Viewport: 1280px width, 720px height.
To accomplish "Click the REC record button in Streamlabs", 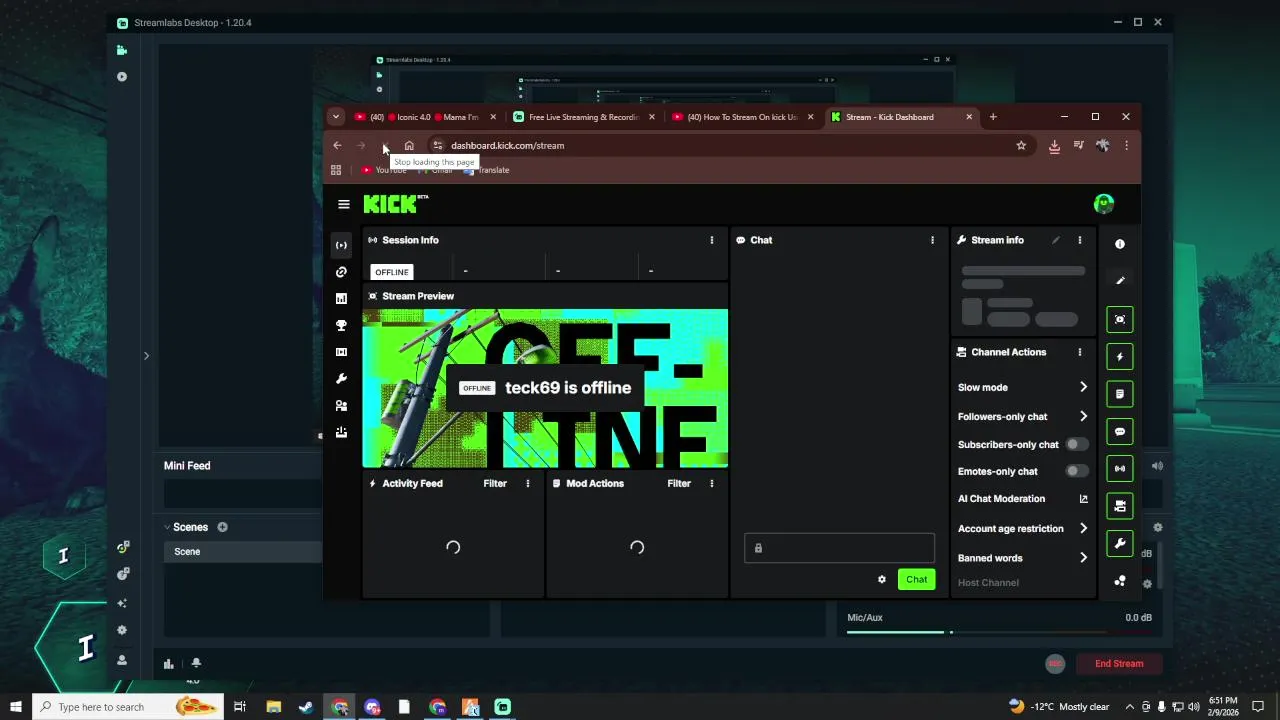I will tap(1054, 663).
